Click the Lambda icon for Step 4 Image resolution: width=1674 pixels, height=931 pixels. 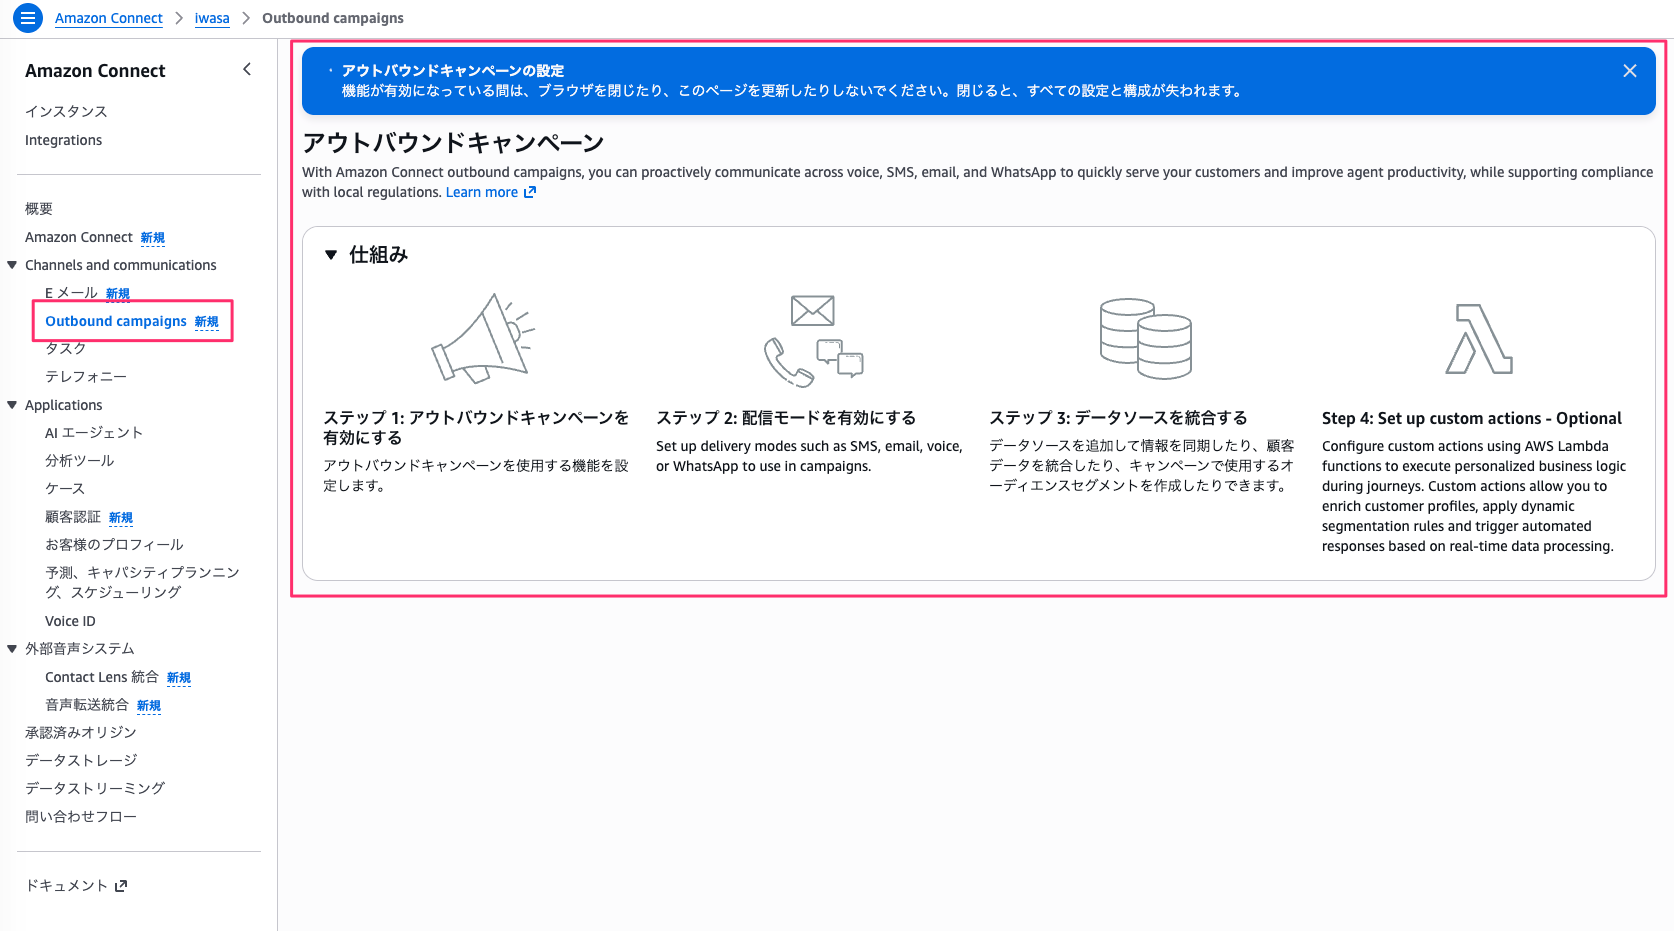click(x=1479, y=339)
